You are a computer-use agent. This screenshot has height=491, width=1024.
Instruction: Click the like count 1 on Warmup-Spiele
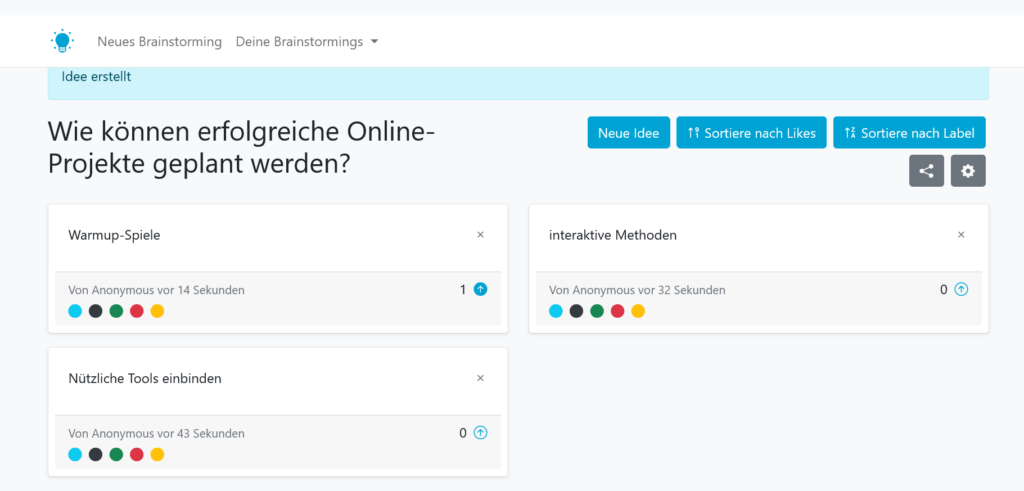463,289
